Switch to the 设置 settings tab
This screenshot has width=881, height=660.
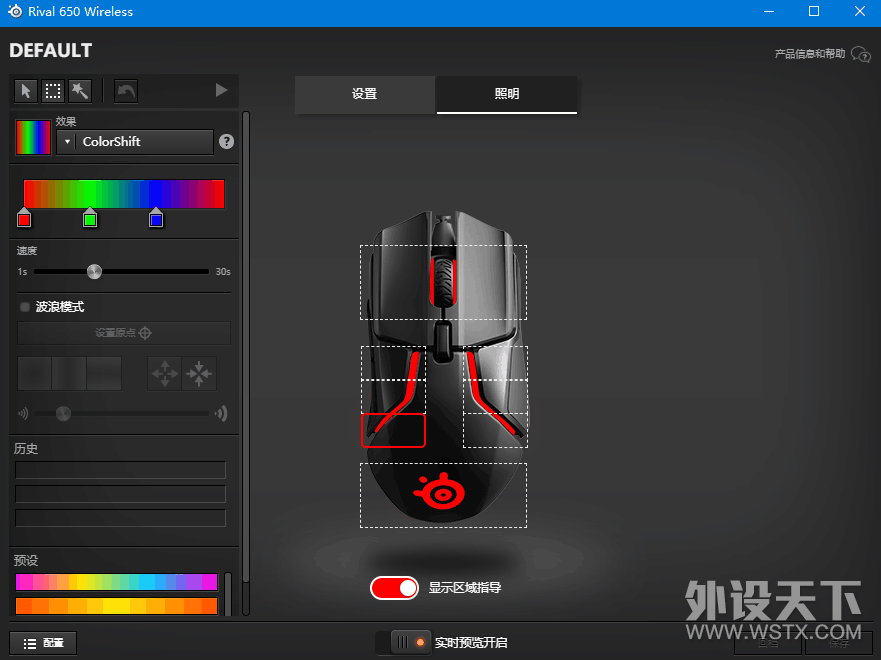365,94
